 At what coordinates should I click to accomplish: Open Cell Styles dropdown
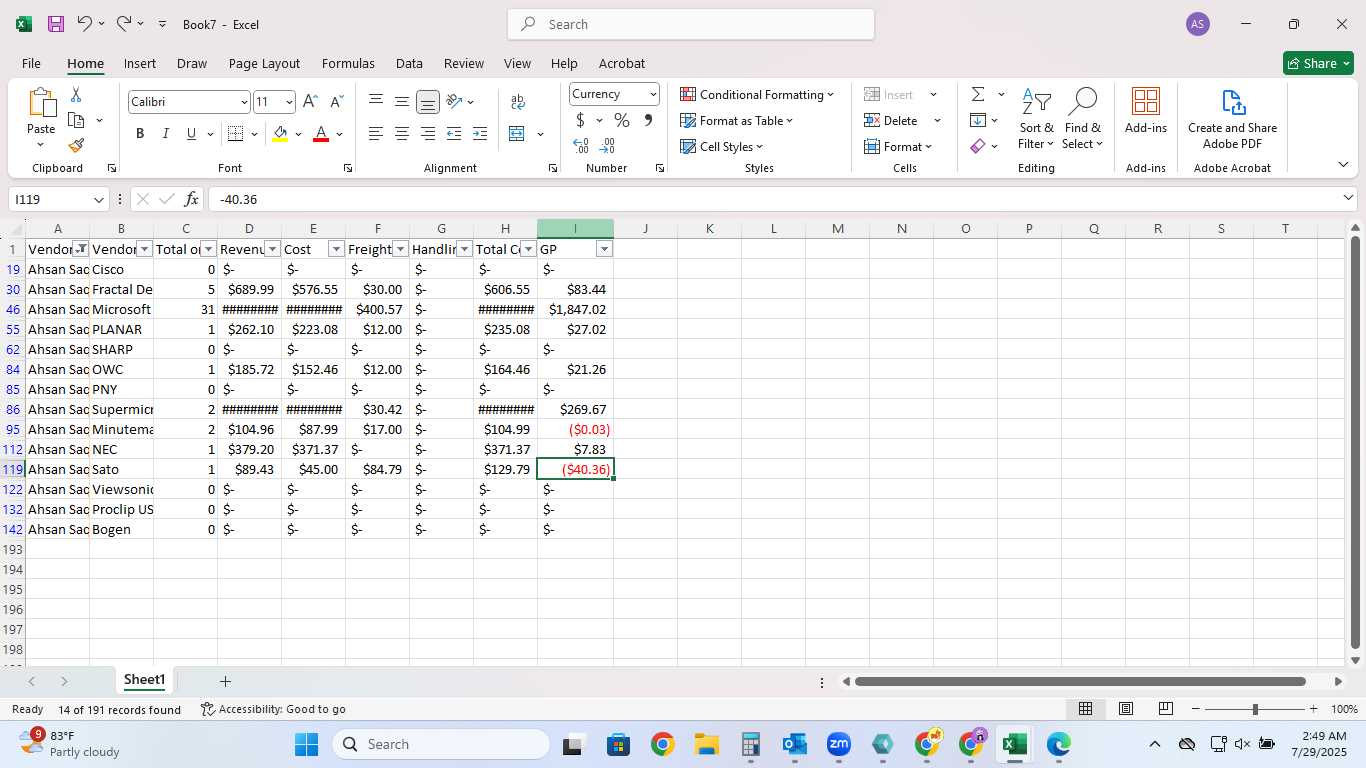pyautogui.click(x=722, y=146)
